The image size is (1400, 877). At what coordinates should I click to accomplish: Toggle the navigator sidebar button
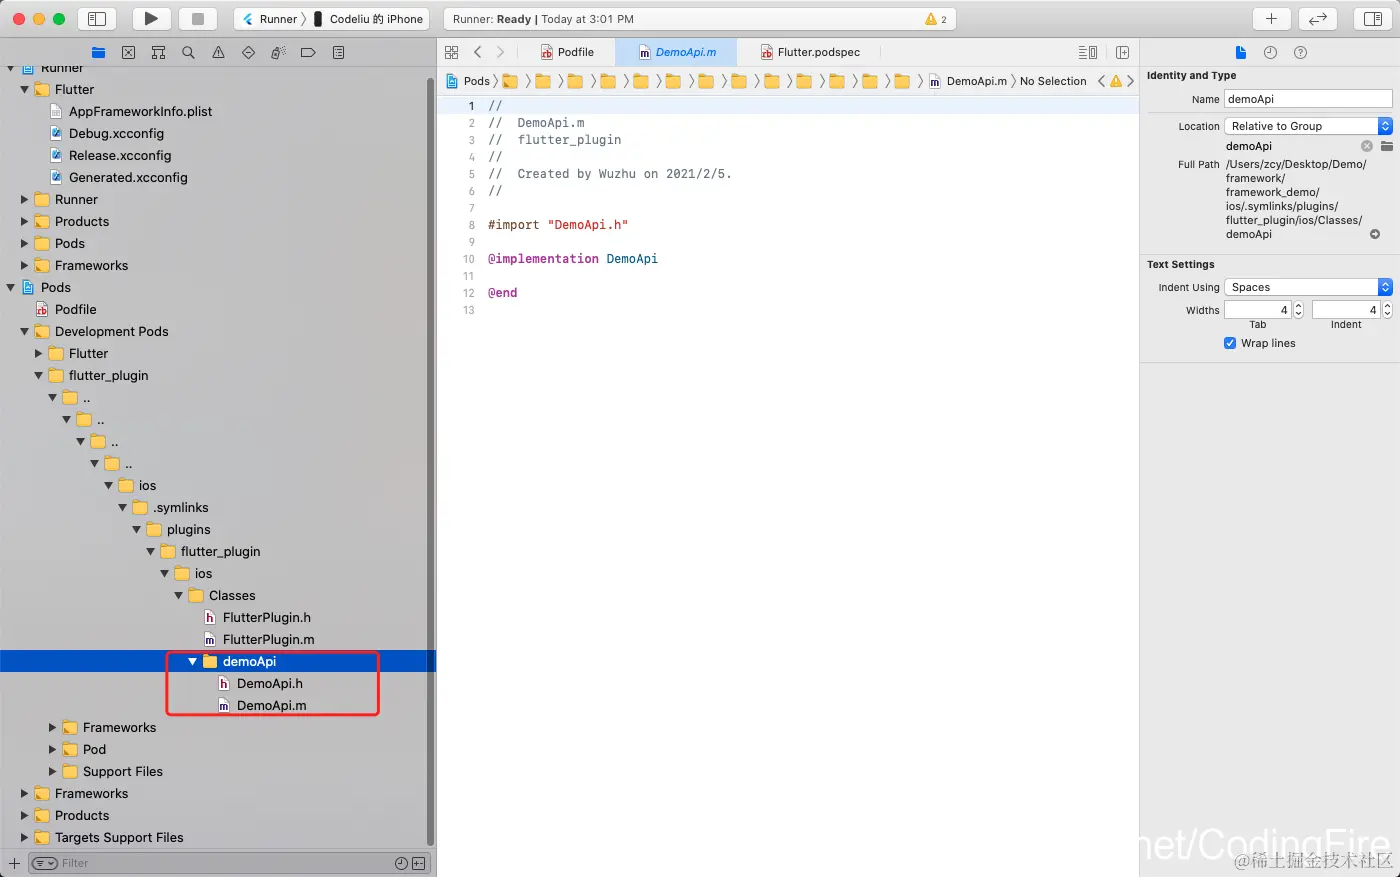click(x=97, y=19)
